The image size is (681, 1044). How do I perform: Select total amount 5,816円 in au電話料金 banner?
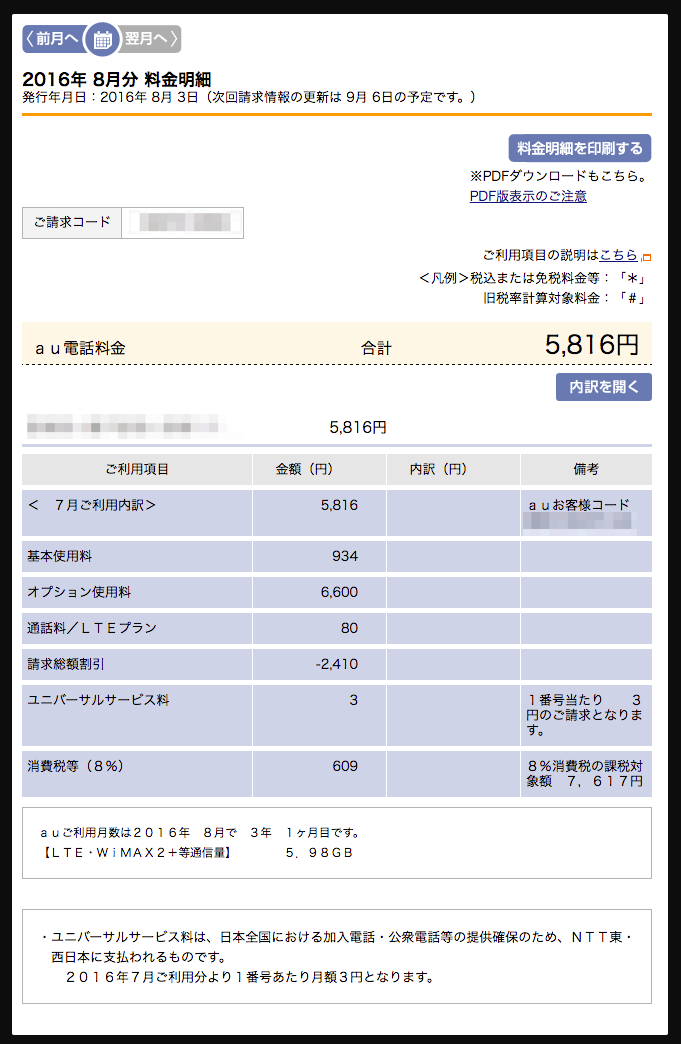tap(592, 344)
